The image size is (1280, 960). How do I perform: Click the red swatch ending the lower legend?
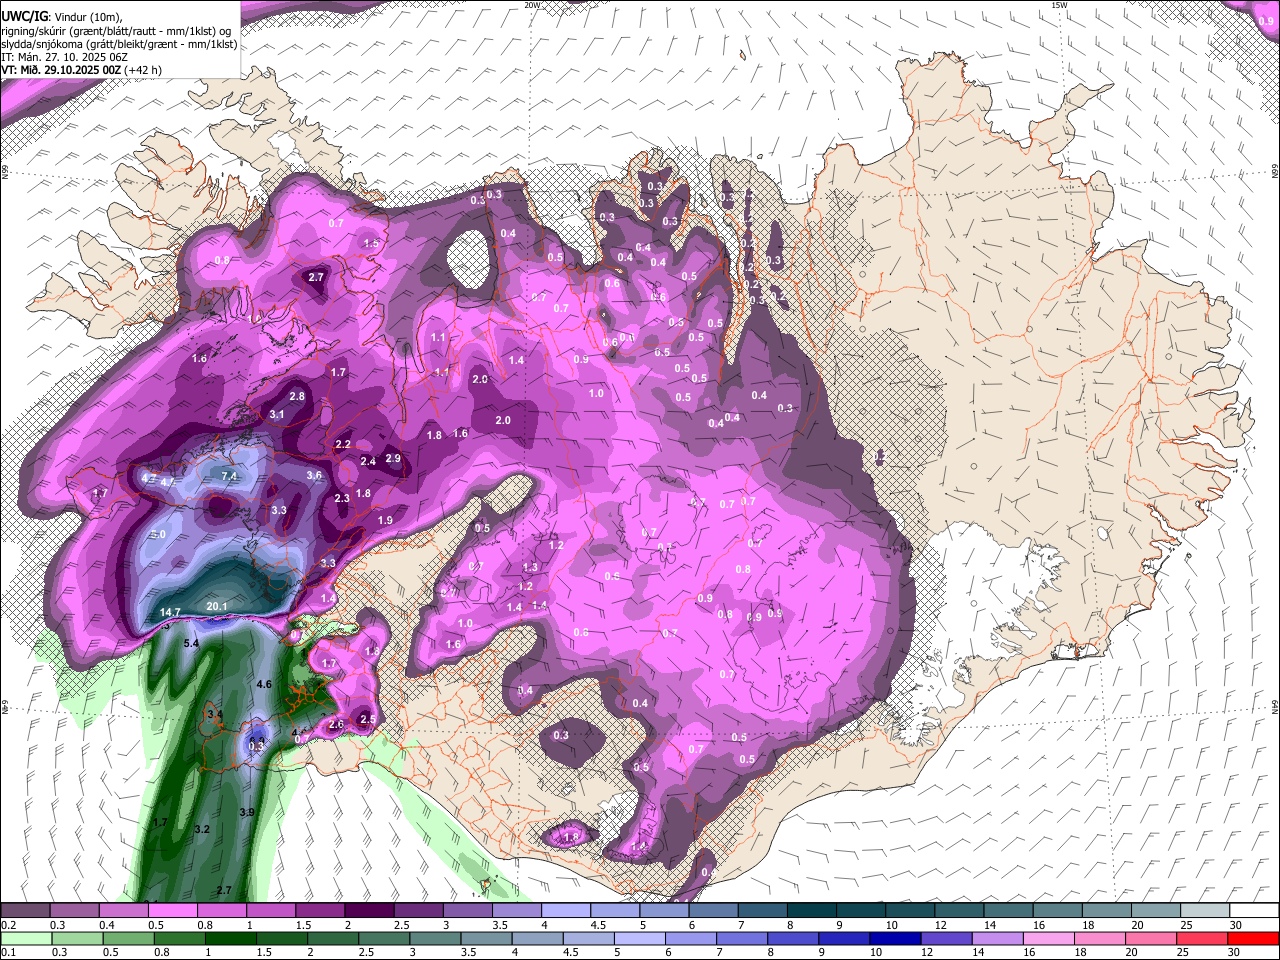click(1253, 938)
